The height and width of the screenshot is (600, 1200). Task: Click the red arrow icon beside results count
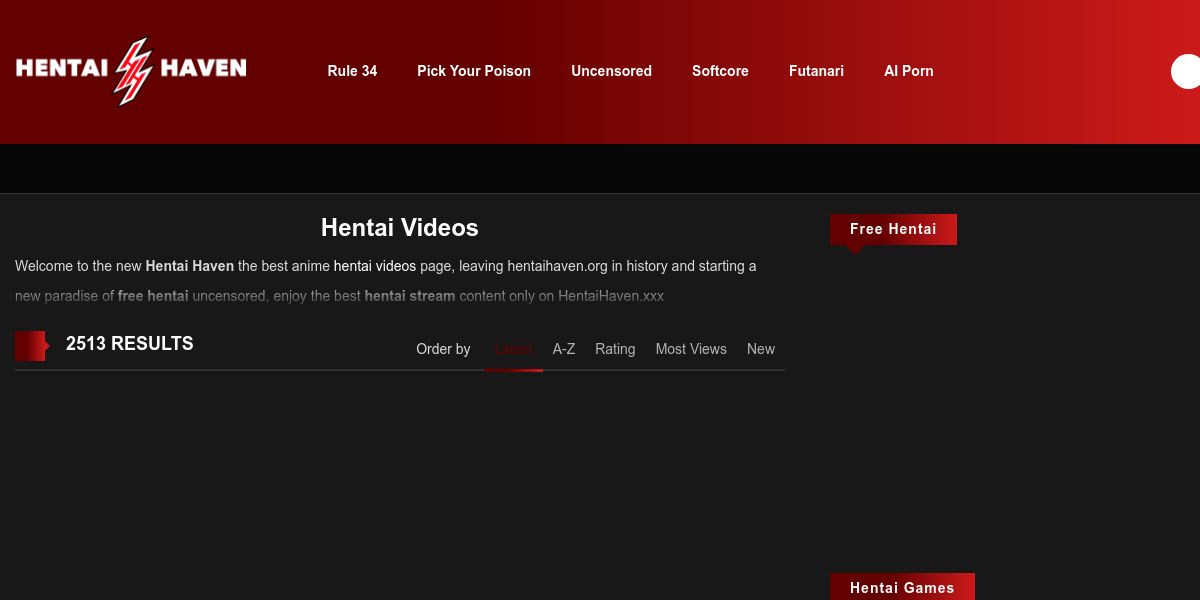point(32,346)
